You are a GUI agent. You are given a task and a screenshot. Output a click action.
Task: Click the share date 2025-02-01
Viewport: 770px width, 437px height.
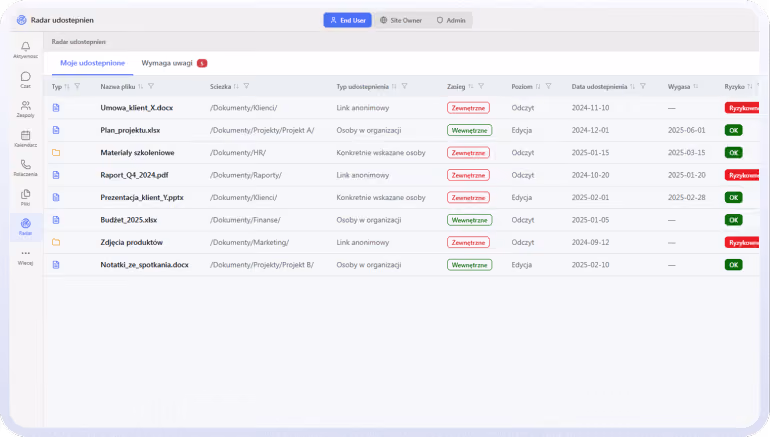[590, 197]
